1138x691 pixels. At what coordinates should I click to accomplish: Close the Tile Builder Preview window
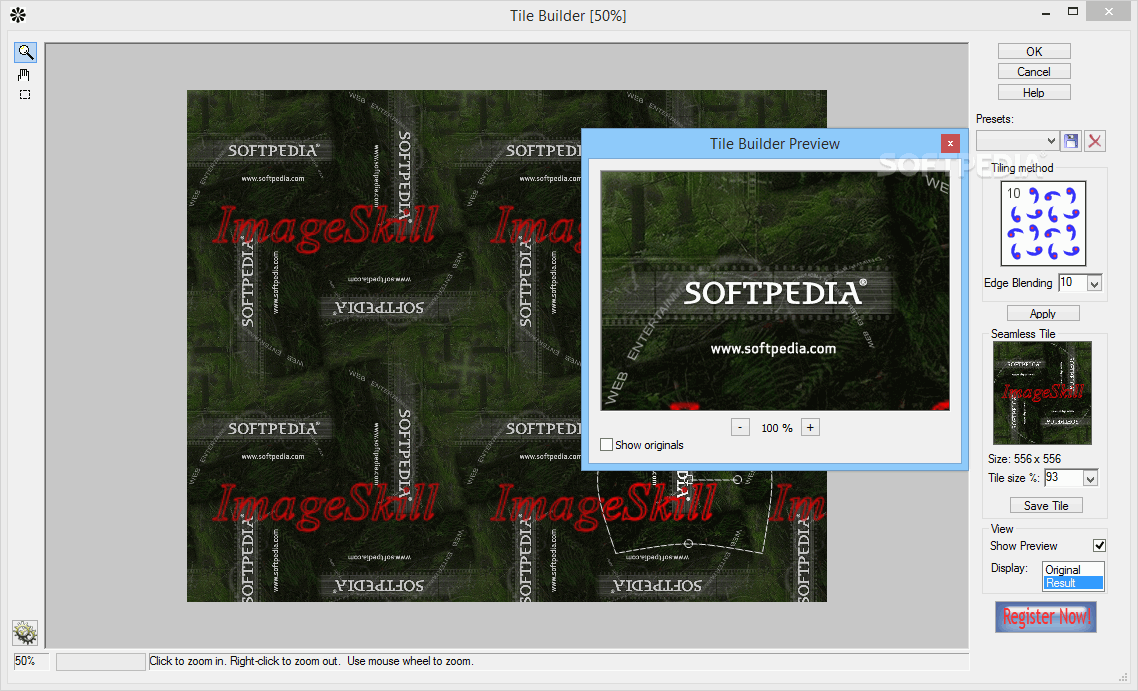point(950,143)
